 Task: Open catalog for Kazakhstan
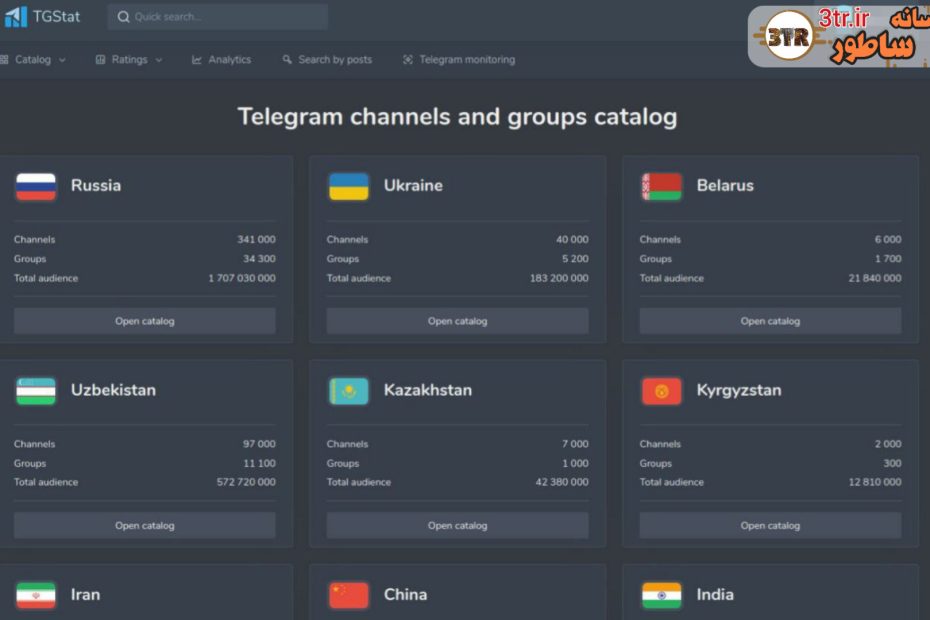click(x=457, y=525)
